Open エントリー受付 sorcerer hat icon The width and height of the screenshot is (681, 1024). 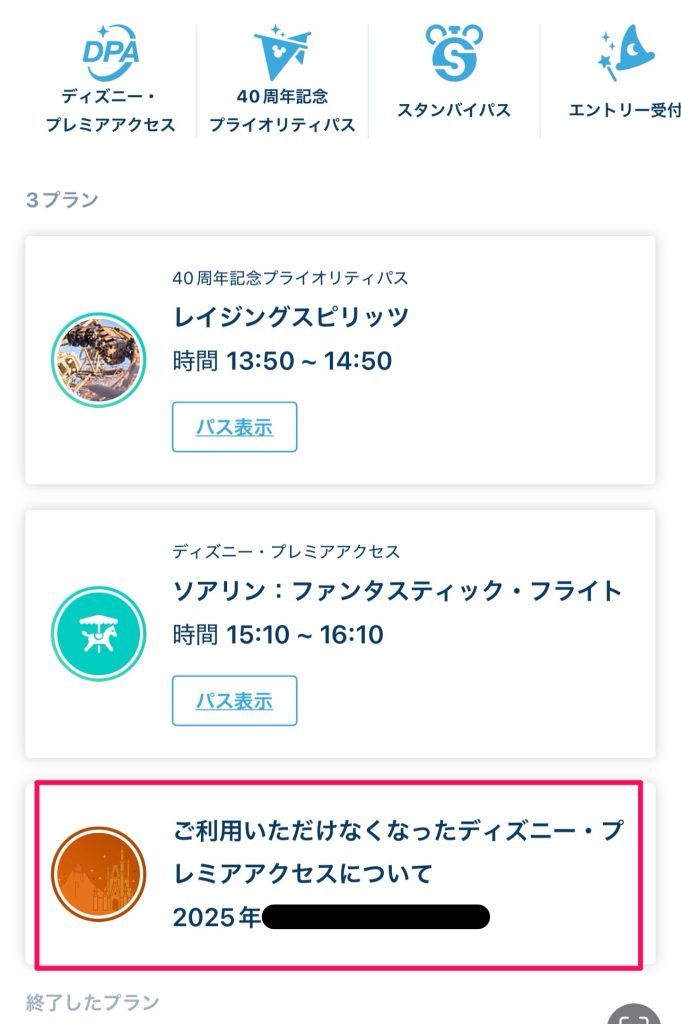(x=626, y=52)
